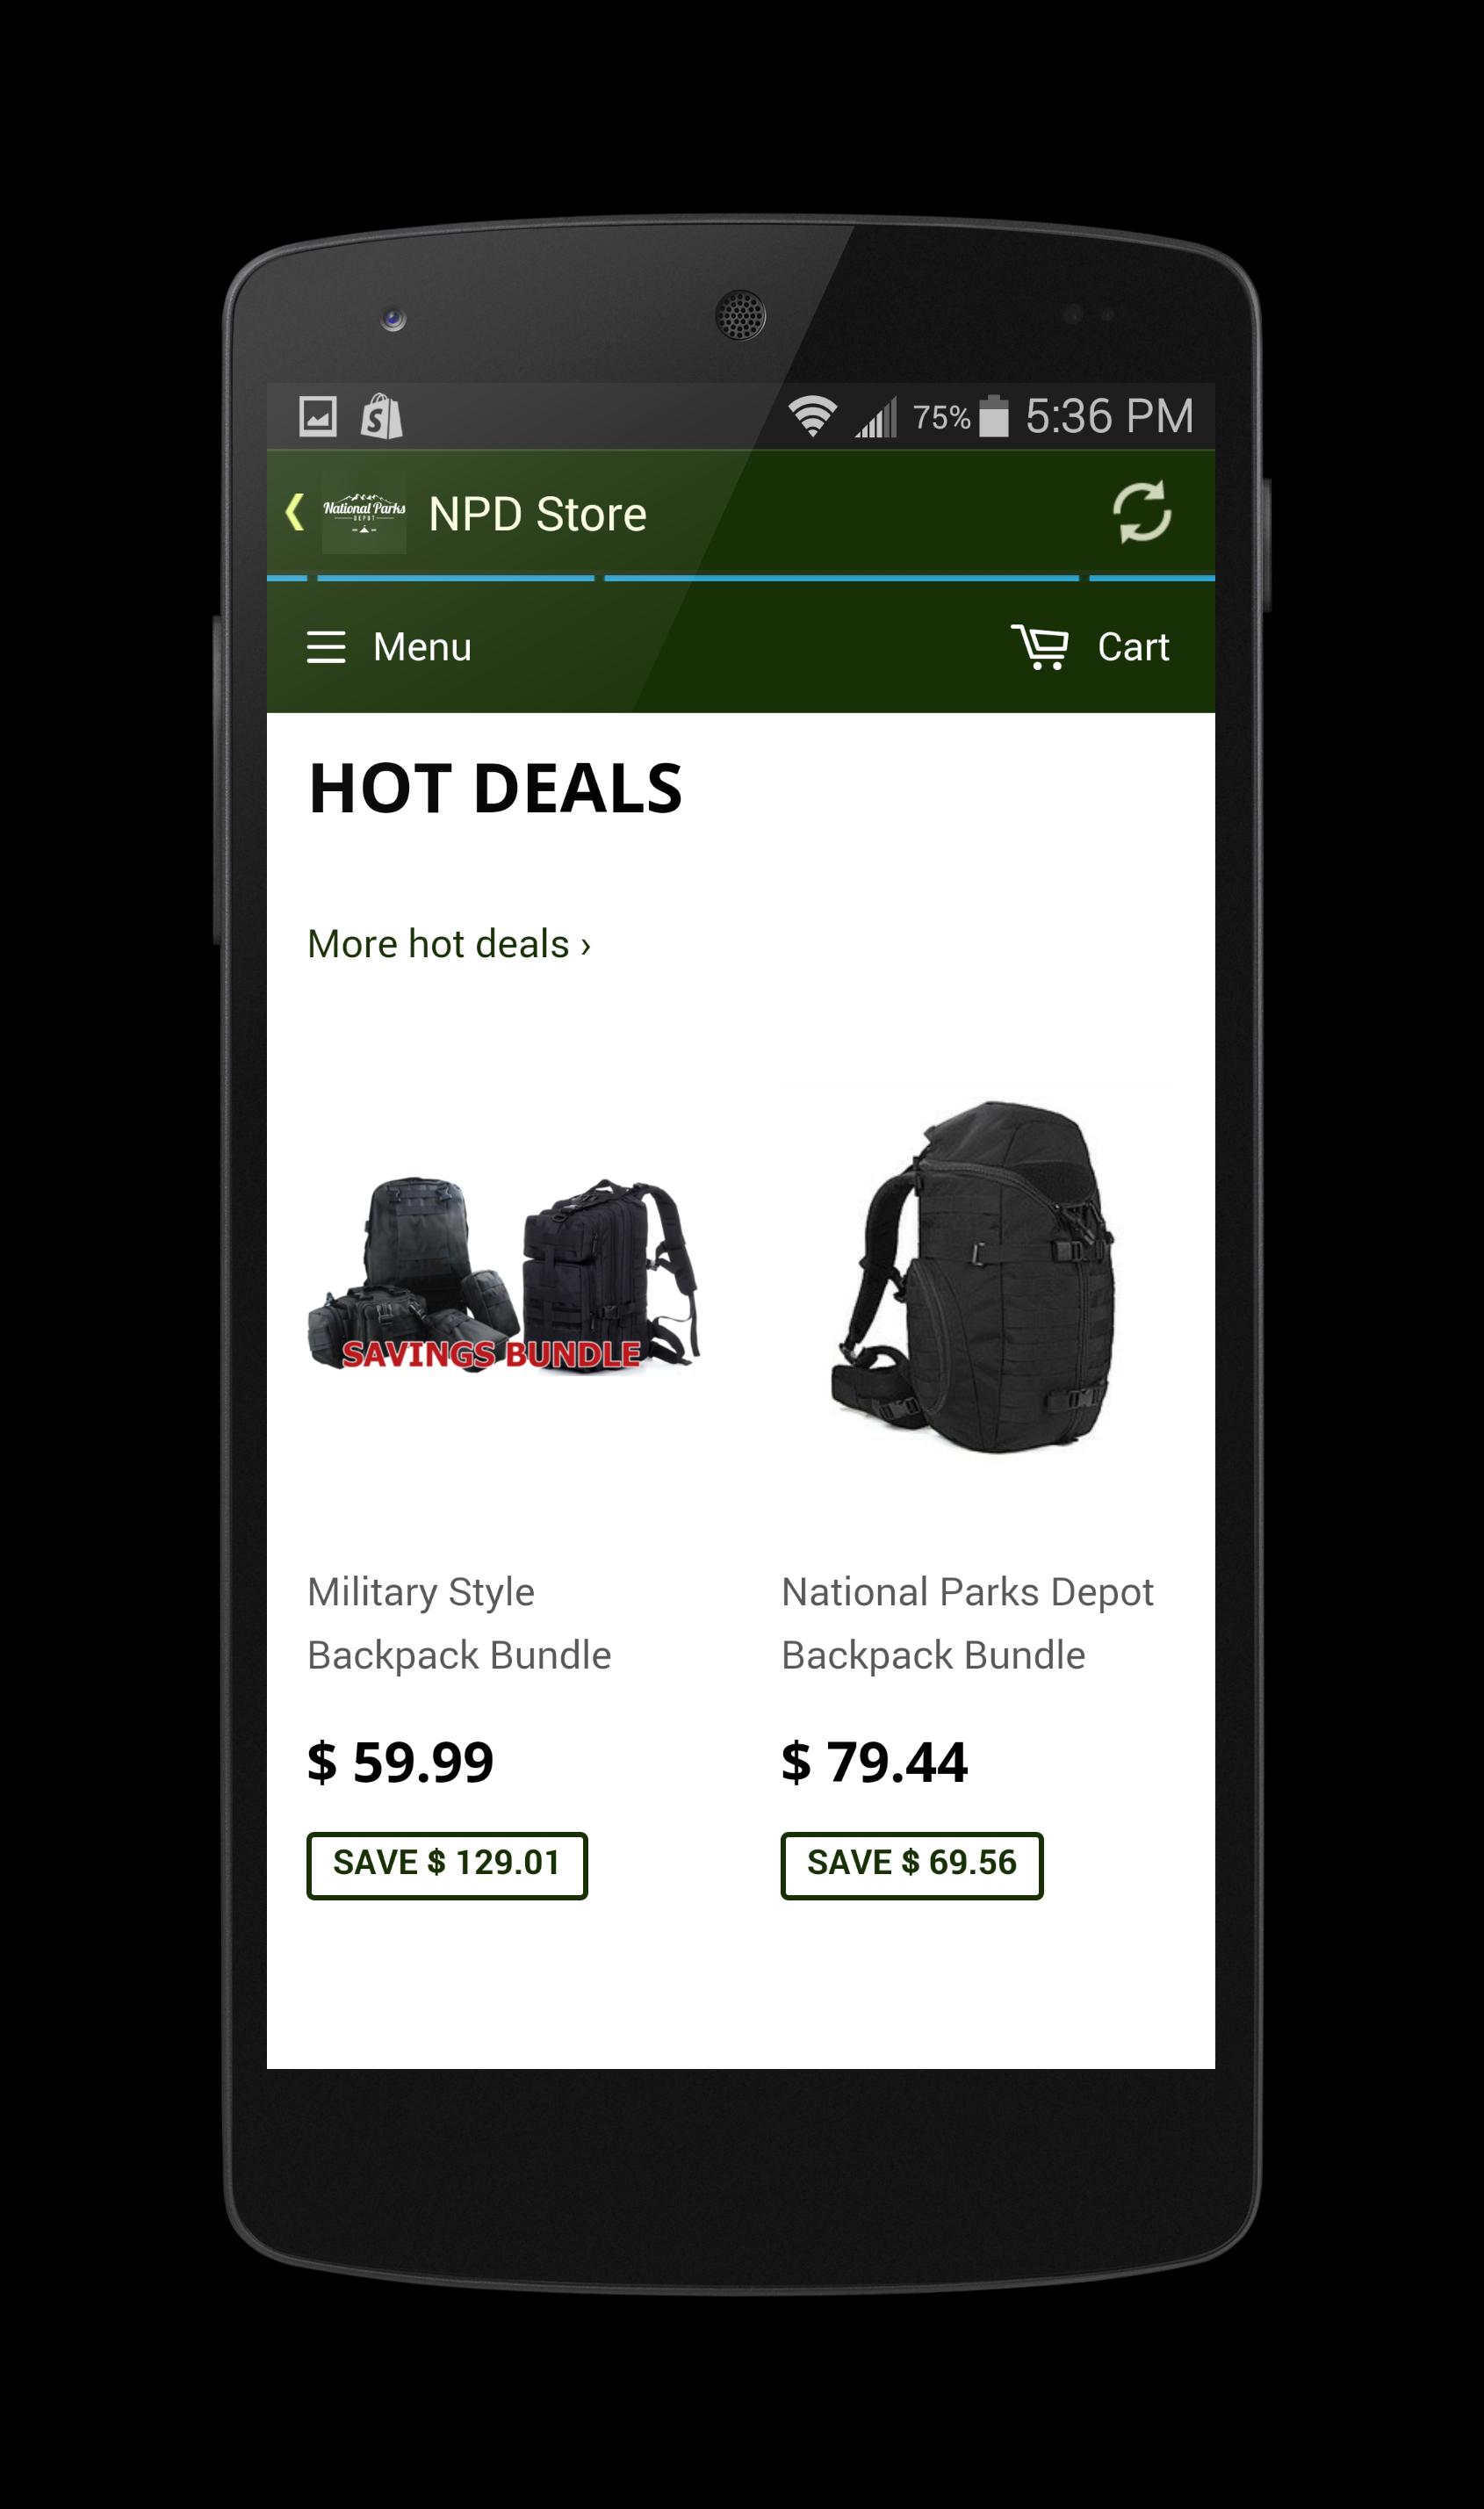Open the Menu label

pos(422,647)
